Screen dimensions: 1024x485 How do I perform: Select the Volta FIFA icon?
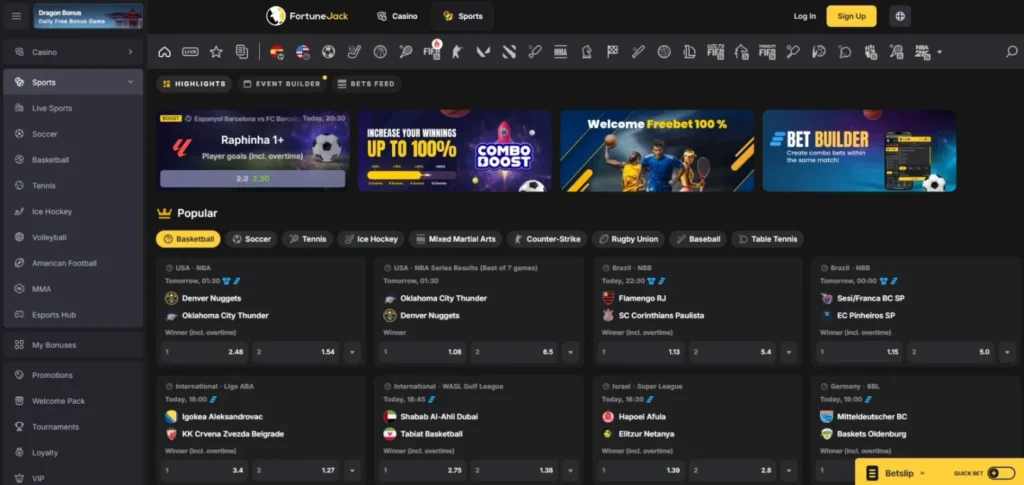click(715, 52)
